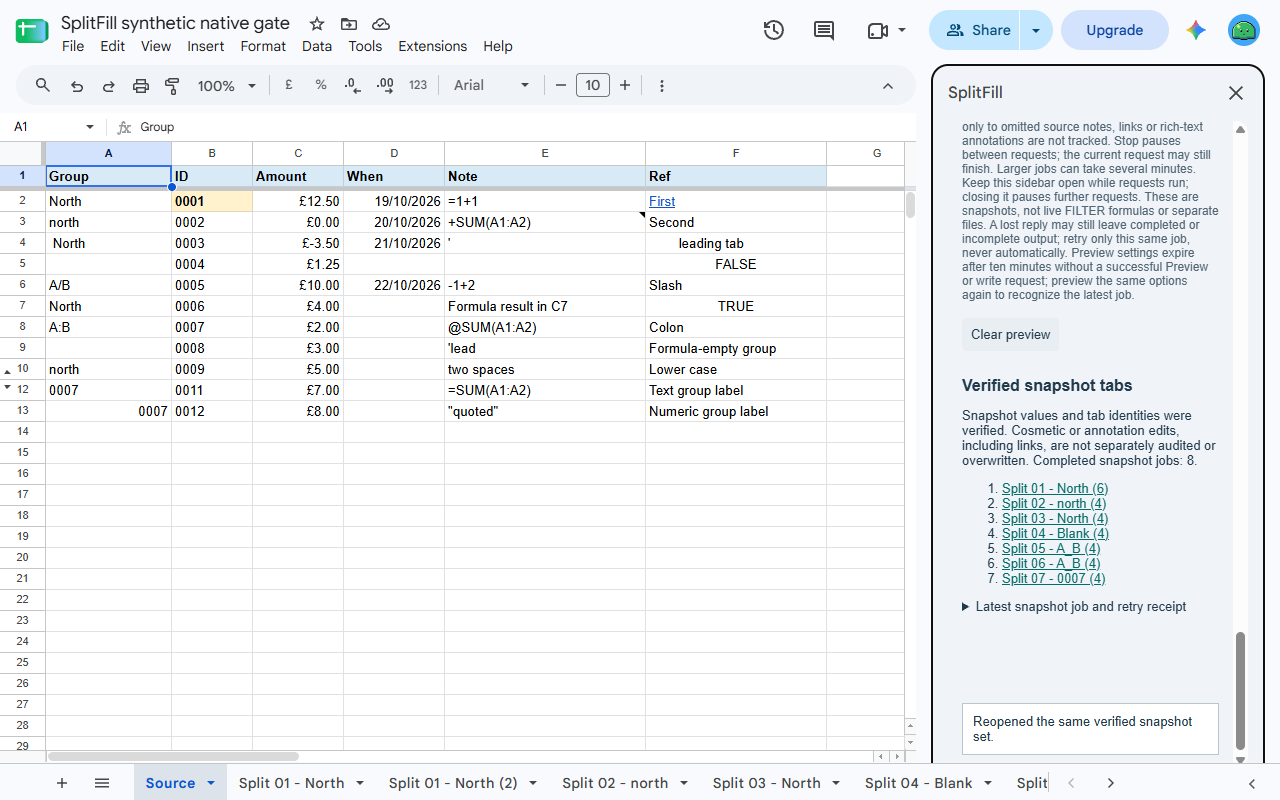
Task: Open the three-dot more toolbar options
Action: 662,86
